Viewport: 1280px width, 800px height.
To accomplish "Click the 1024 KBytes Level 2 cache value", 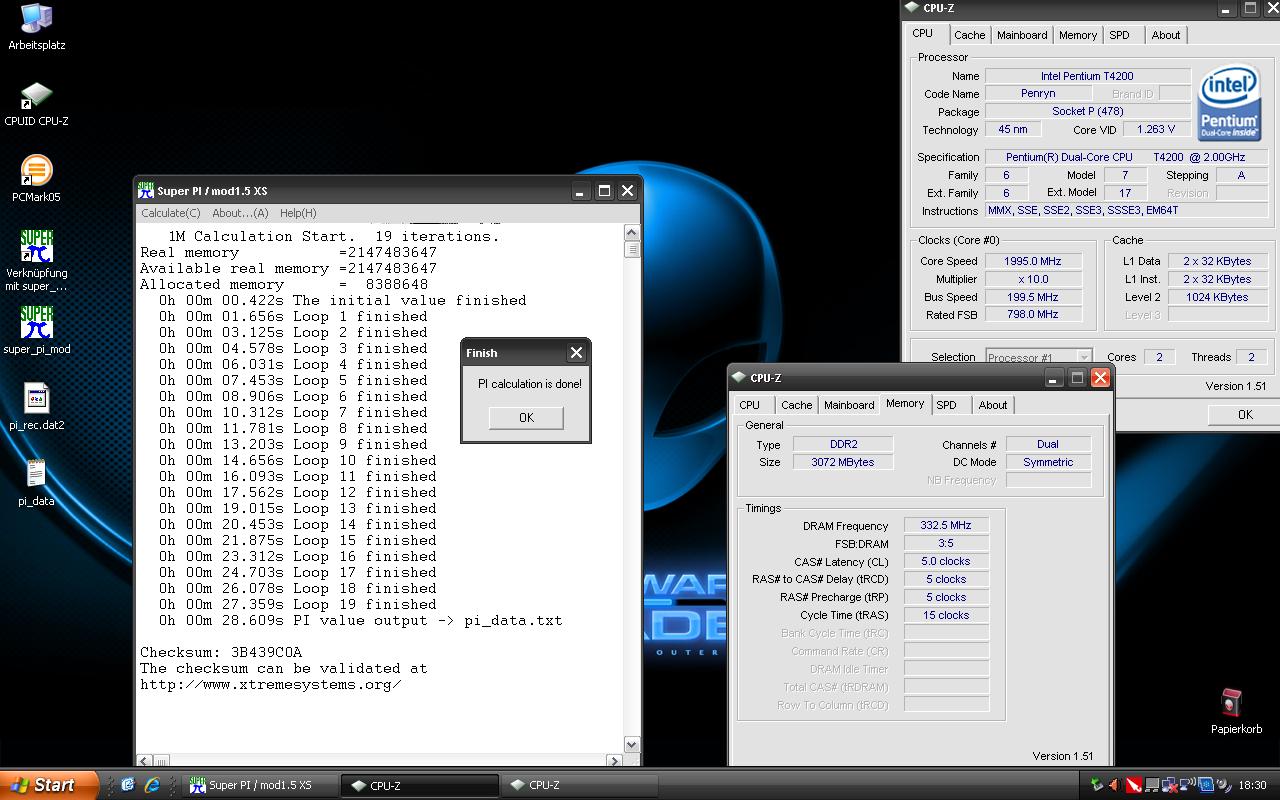I will (x=1216, y=297).
